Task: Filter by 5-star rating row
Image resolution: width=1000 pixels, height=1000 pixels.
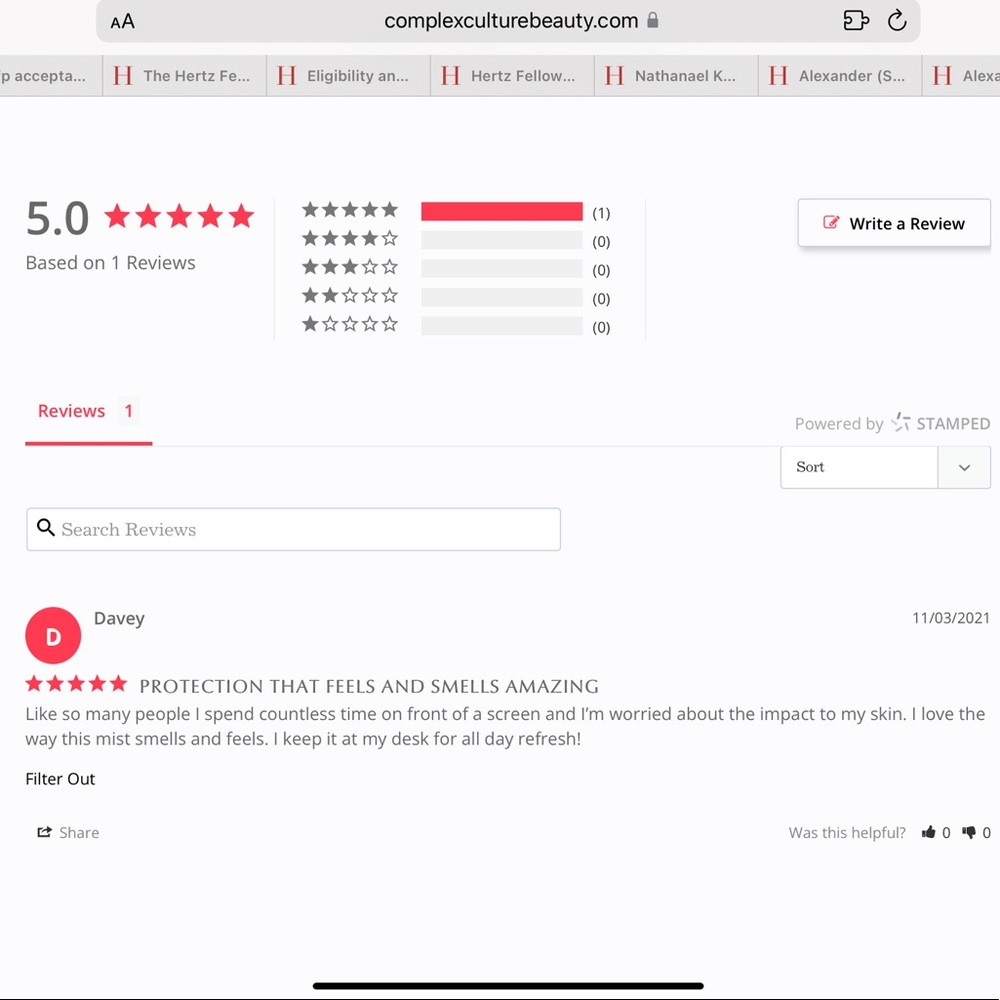Action: pyautogui.click(x=350, y=210)
